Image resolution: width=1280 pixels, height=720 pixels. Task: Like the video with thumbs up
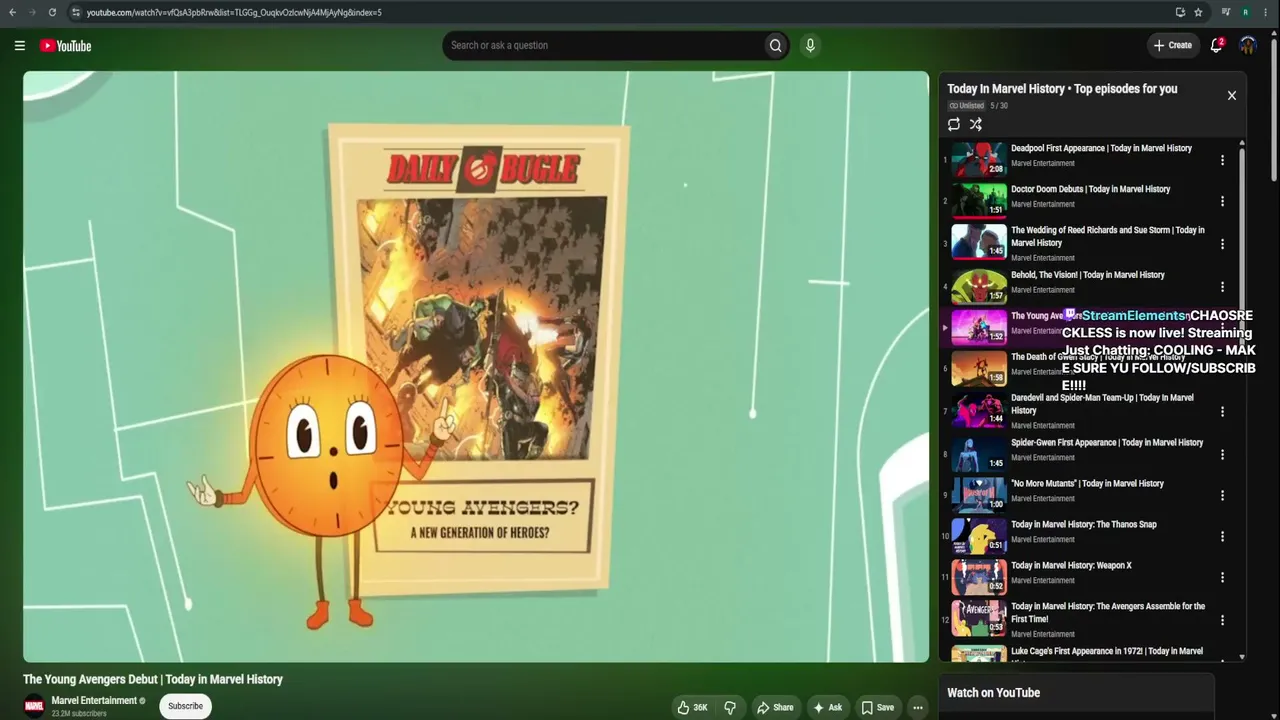coord(692,707)
